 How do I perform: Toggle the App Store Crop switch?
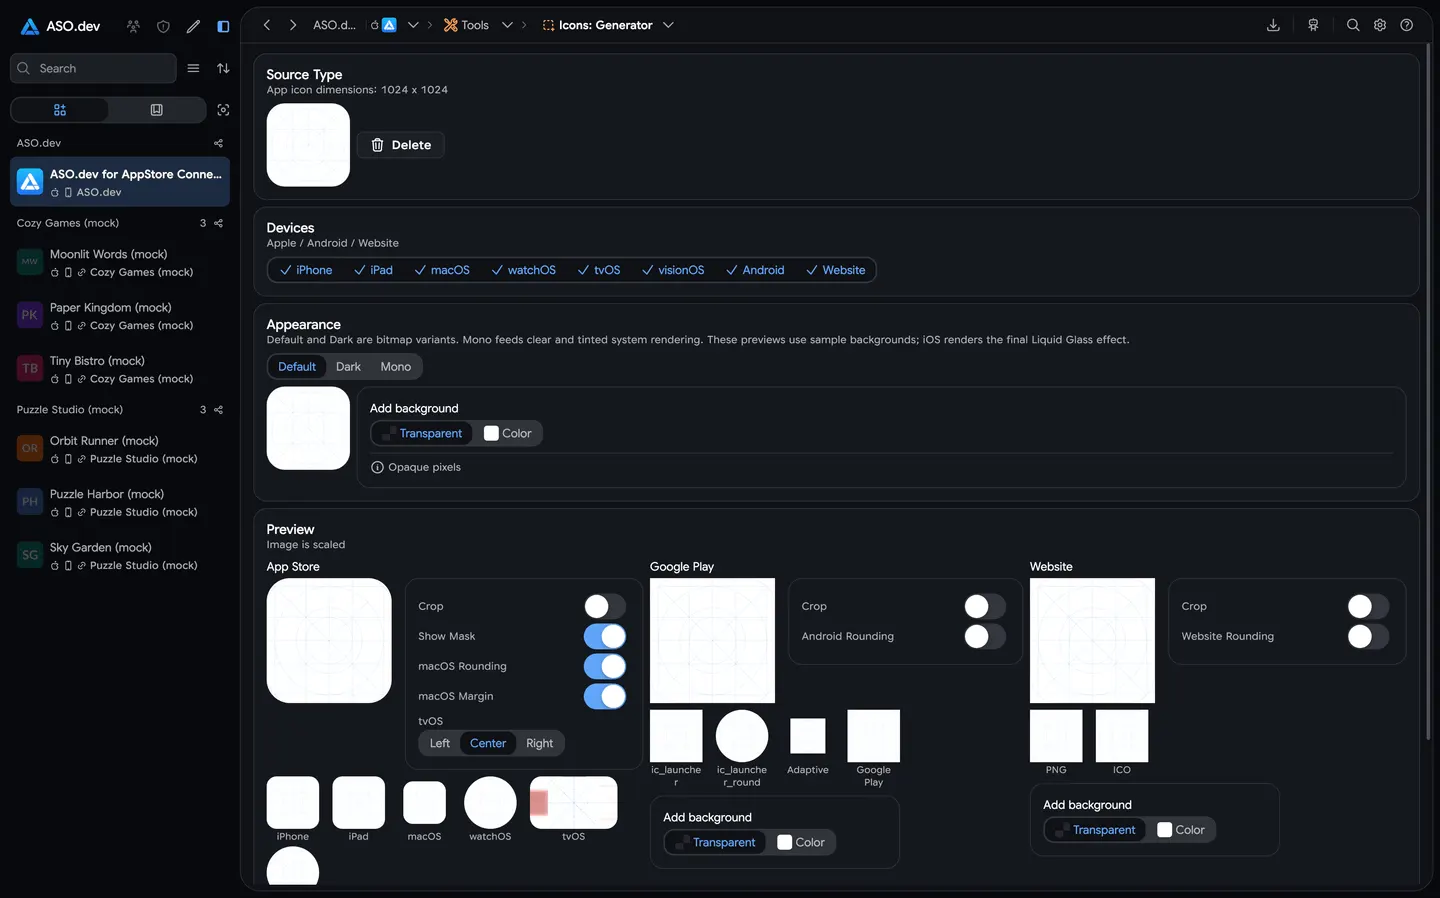[605, 606]
